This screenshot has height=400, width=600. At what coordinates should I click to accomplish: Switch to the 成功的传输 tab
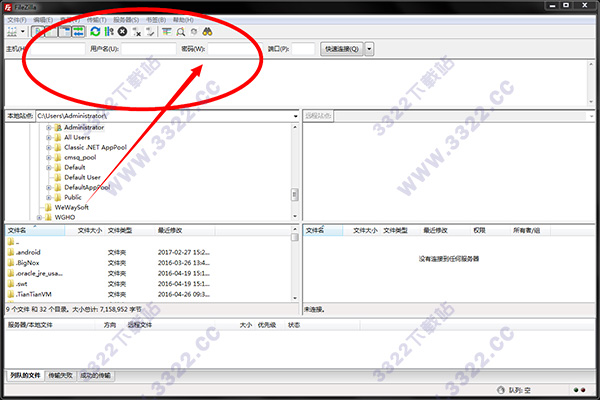pos(95,376)
